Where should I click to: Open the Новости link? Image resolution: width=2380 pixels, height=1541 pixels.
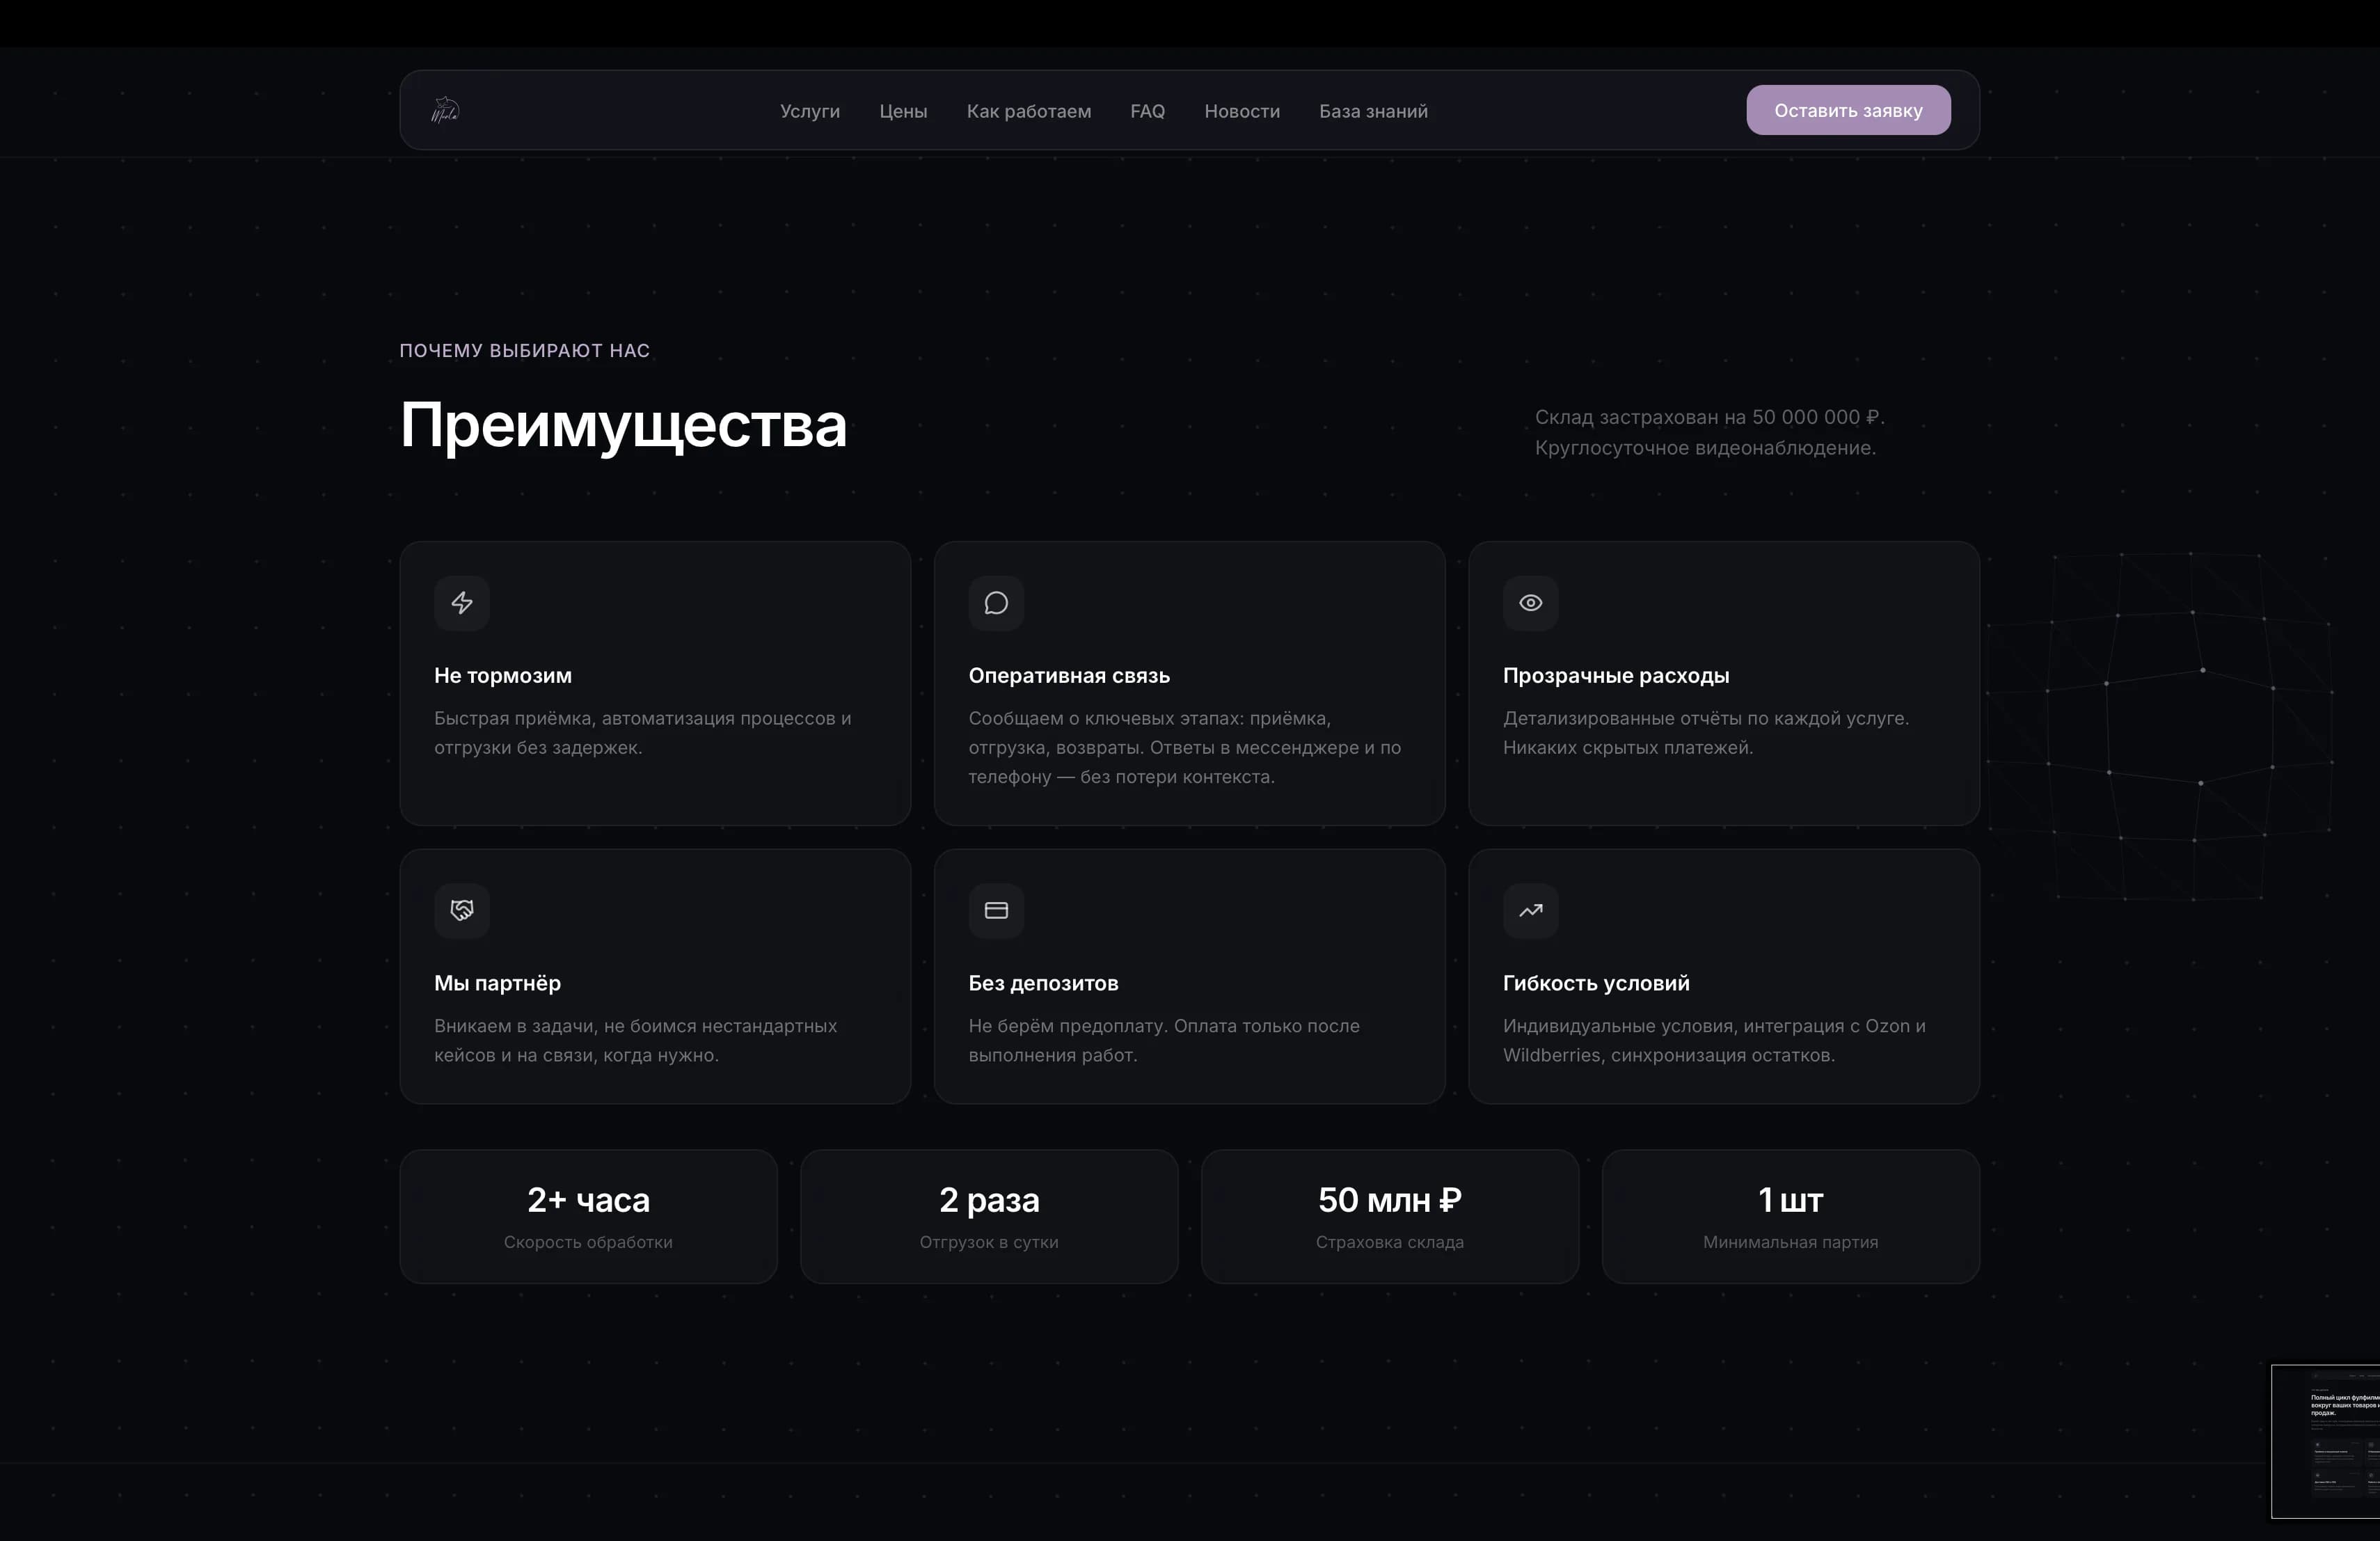[x=1242, y=111]
